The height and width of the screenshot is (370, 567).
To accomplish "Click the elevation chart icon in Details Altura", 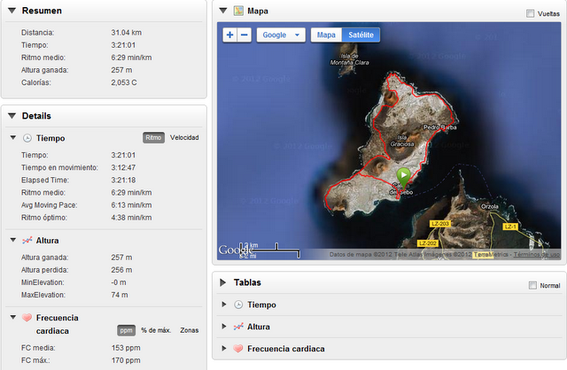I will 27,241.
